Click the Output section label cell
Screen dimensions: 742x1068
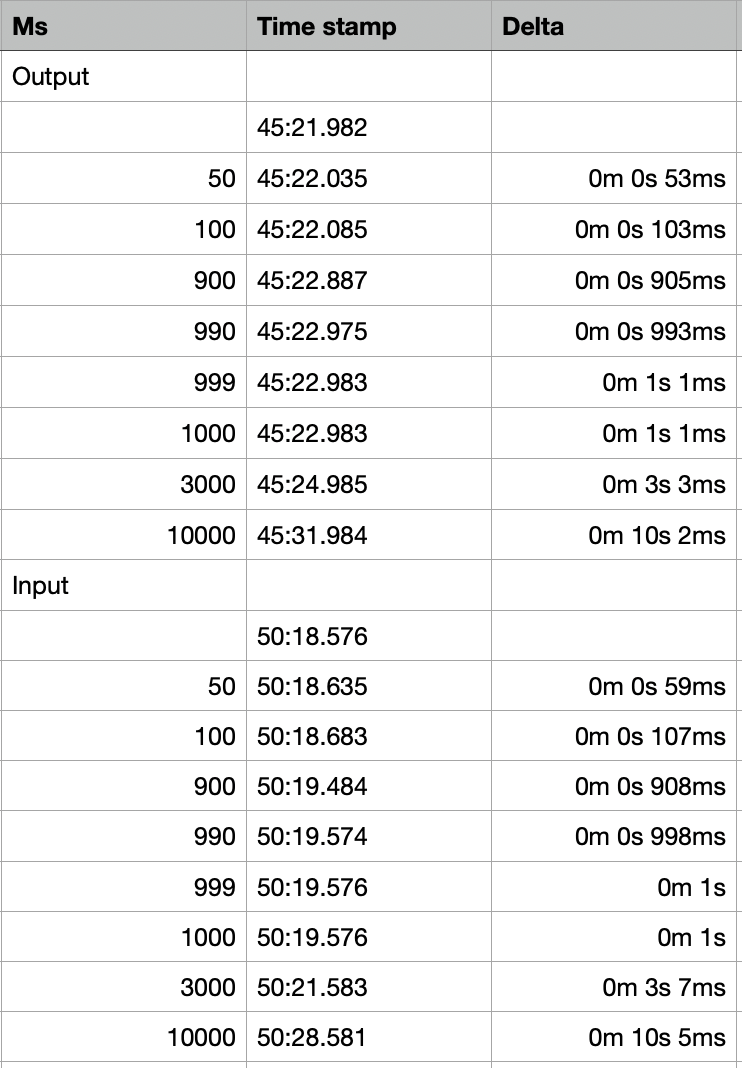click(x=123, y=76)
